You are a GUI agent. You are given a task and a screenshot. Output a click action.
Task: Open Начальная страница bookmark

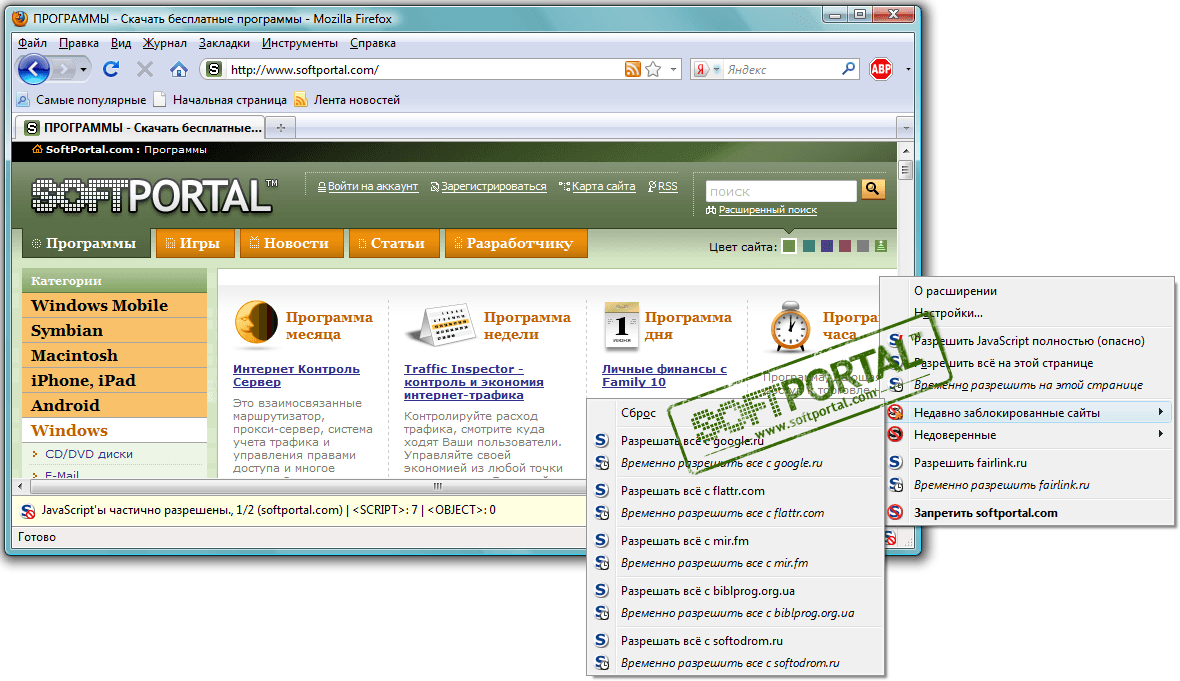[220, 99]
